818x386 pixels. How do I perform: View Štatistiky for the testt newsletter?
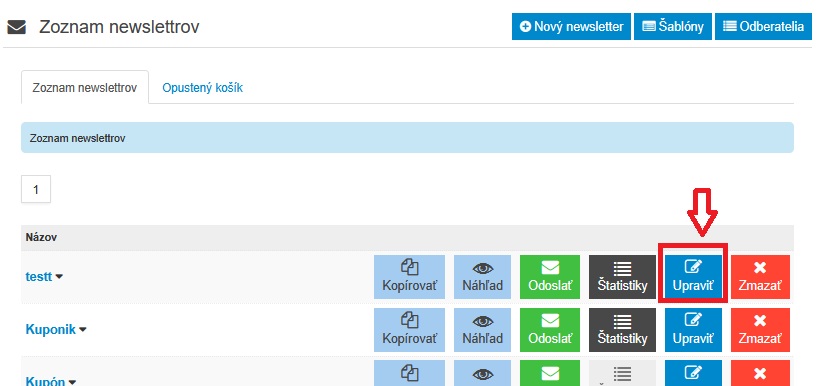[x=622, y=277]
